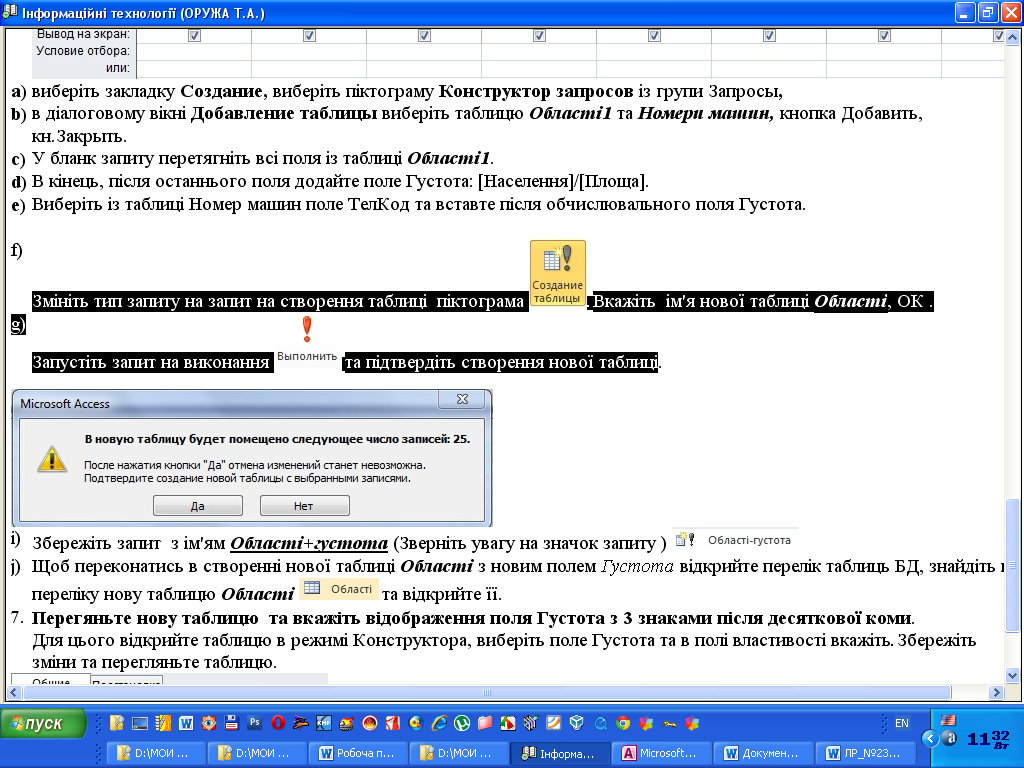
Task: Launch Internet Explorer from quick launch
Action: click(439, 723)
